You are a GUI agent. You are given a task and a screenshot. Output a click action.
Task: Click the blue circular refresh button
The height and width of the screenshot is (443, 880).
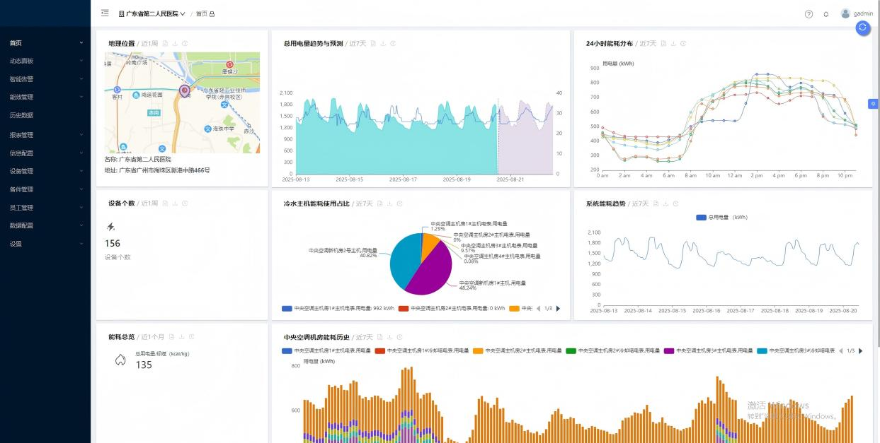click(x=863, y=28)
